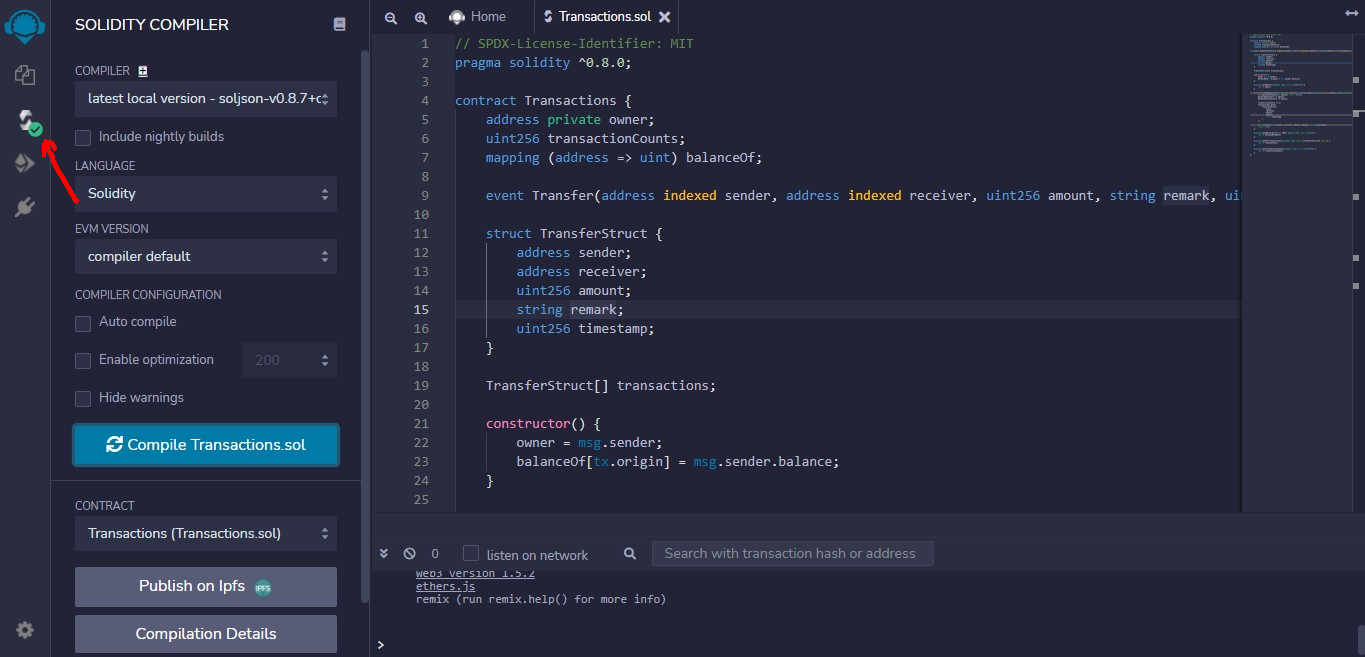Click the 'constructor() {' code line
The width and height of the screenshot is (1365, 657).
pyautogui.click(x=543, y=424)
